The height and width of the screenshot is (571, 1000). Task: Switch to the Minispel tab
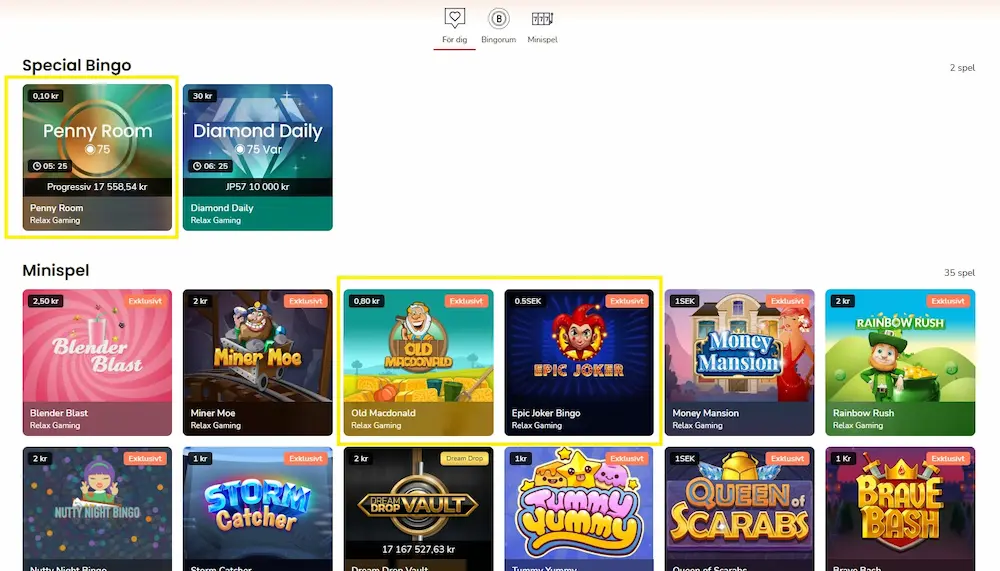542,26
